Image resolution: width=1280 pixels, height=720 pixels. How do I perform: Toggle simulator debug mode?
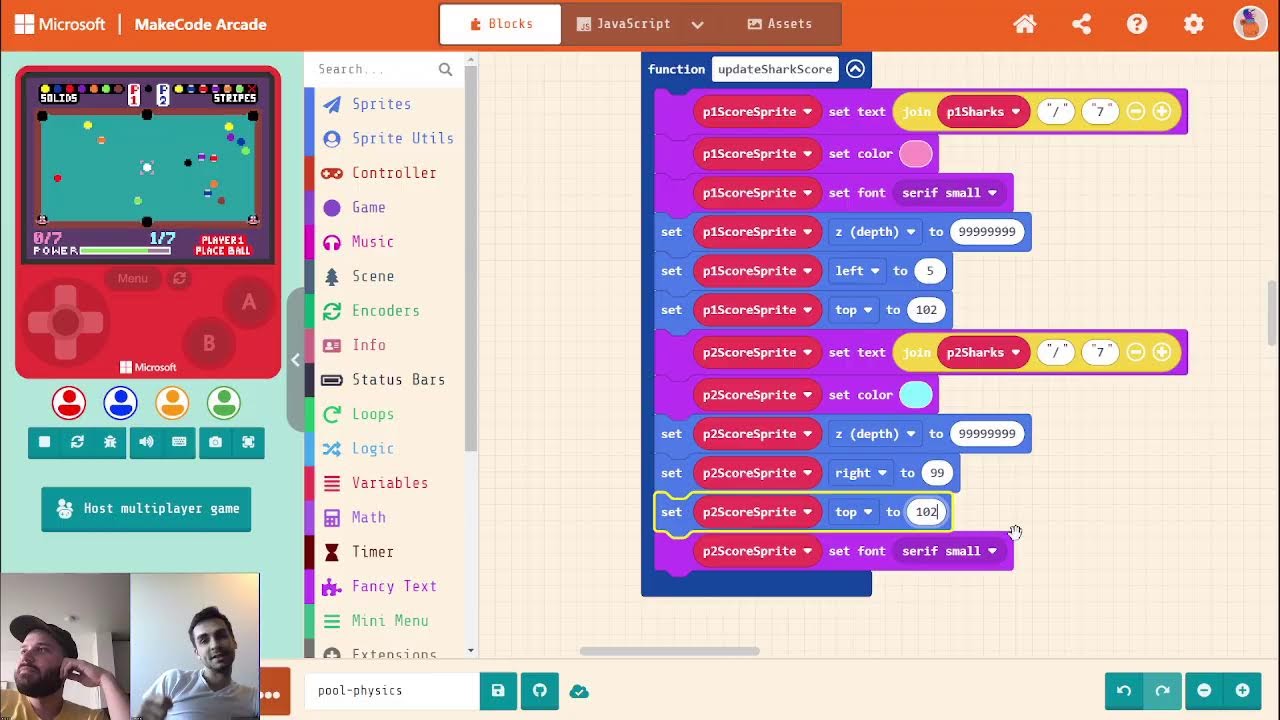[x=110, y=442]
